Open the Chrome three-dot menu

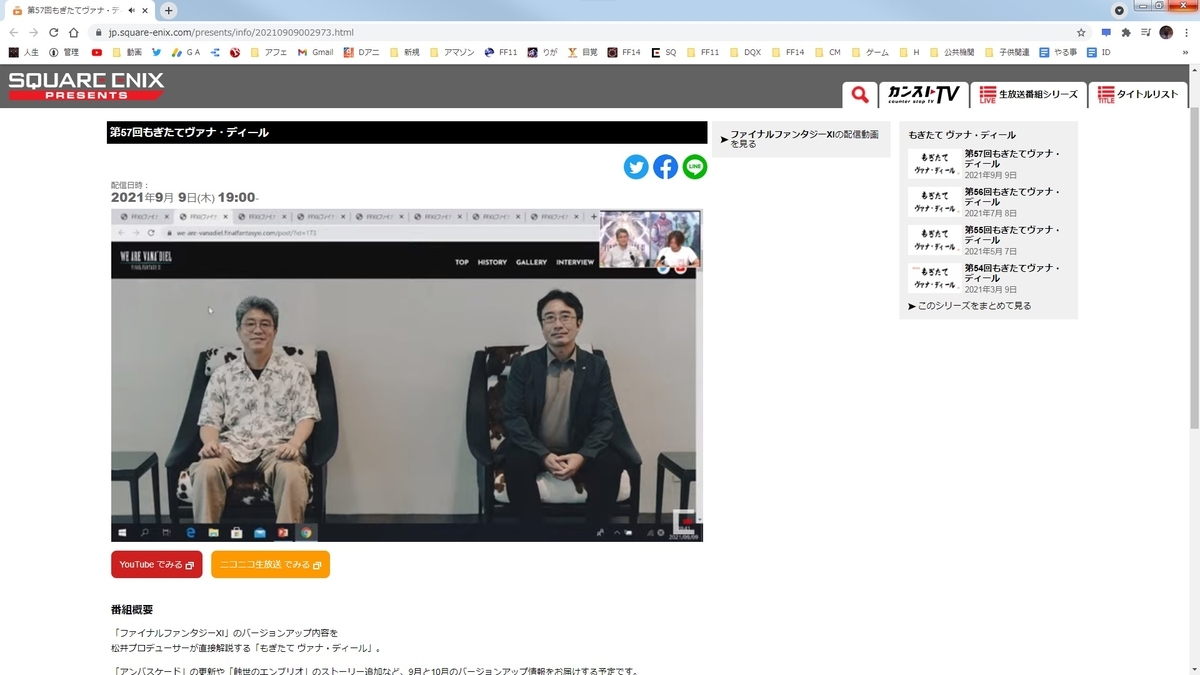coord(1187,32)
